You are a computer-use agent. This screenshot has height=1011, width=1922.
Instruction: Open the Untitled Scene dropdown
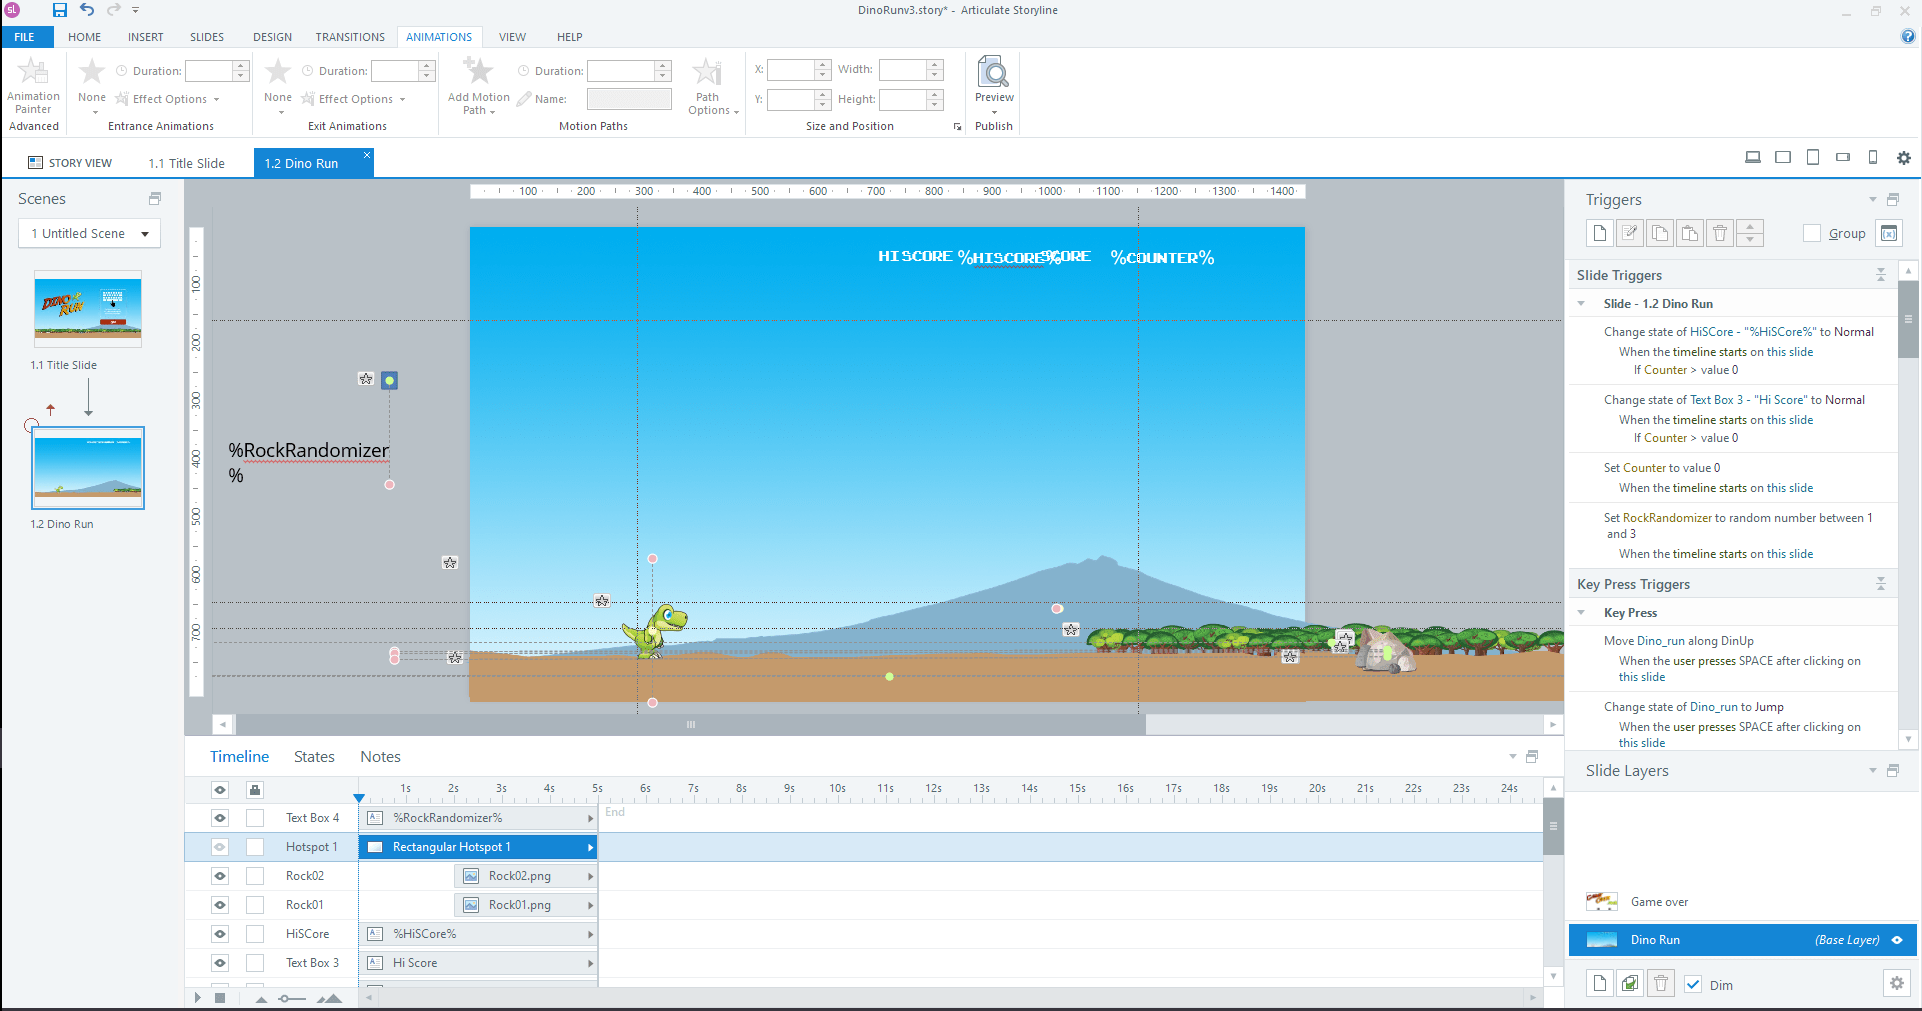89,234
